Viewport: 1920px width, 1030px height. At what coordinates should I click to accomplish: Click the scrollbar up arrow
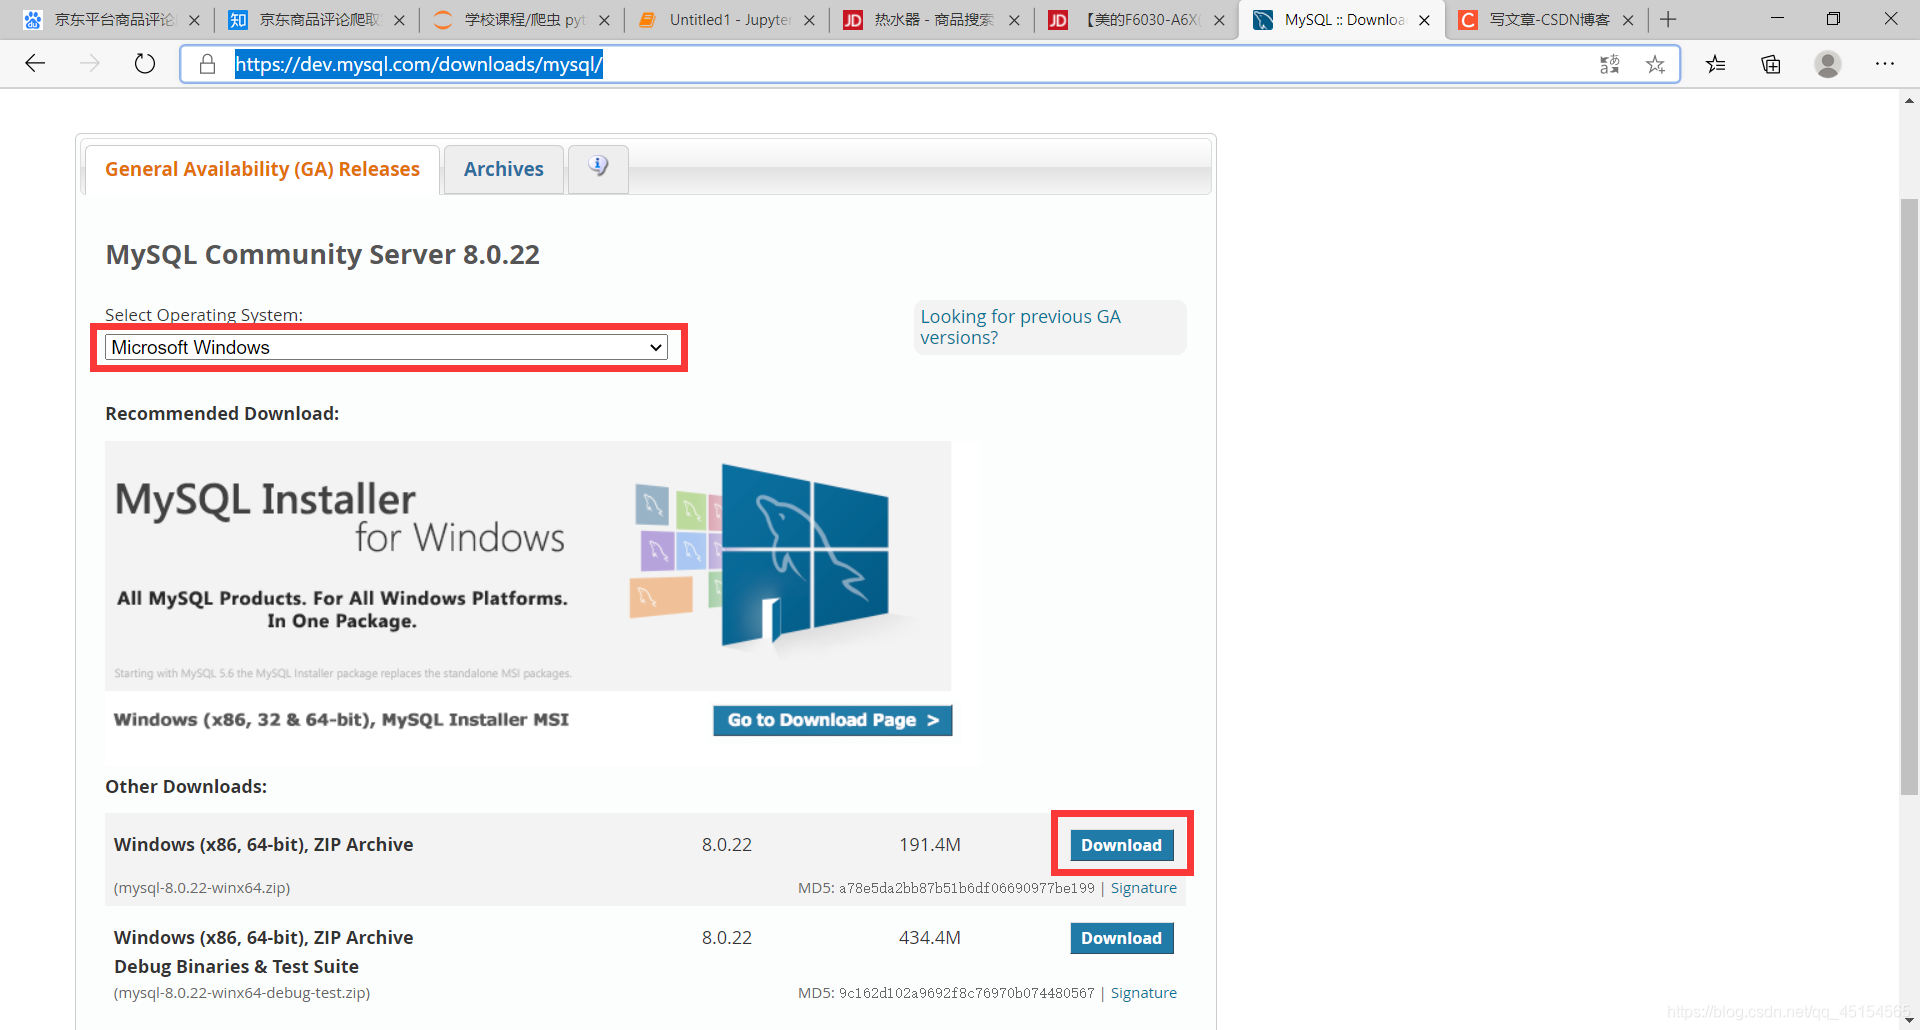[x=1909, y=100]
